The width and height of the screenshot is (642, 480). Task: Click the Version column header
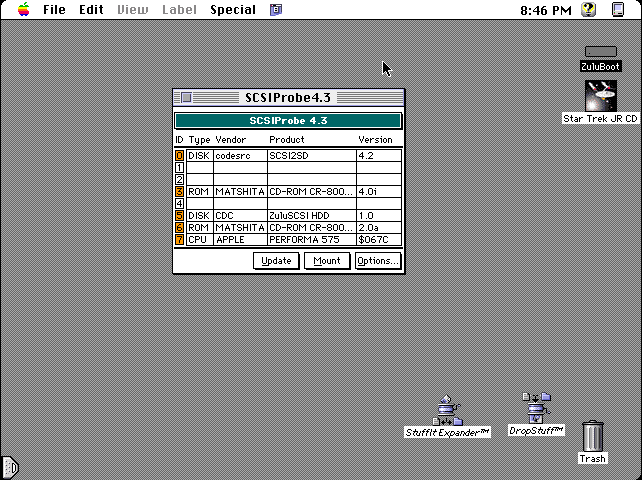[x=375, y=140]
